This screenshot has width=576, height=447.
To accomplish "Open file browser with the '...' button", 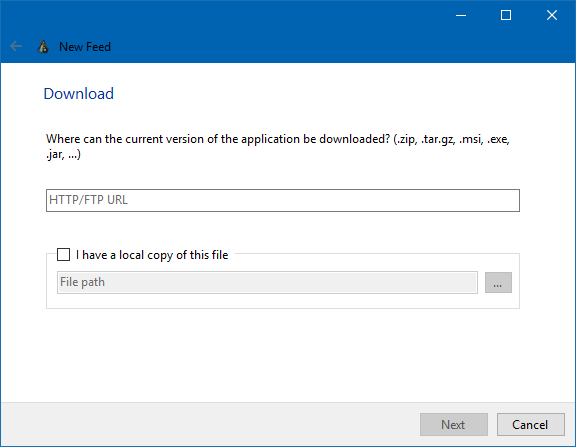I will (498, 282).
